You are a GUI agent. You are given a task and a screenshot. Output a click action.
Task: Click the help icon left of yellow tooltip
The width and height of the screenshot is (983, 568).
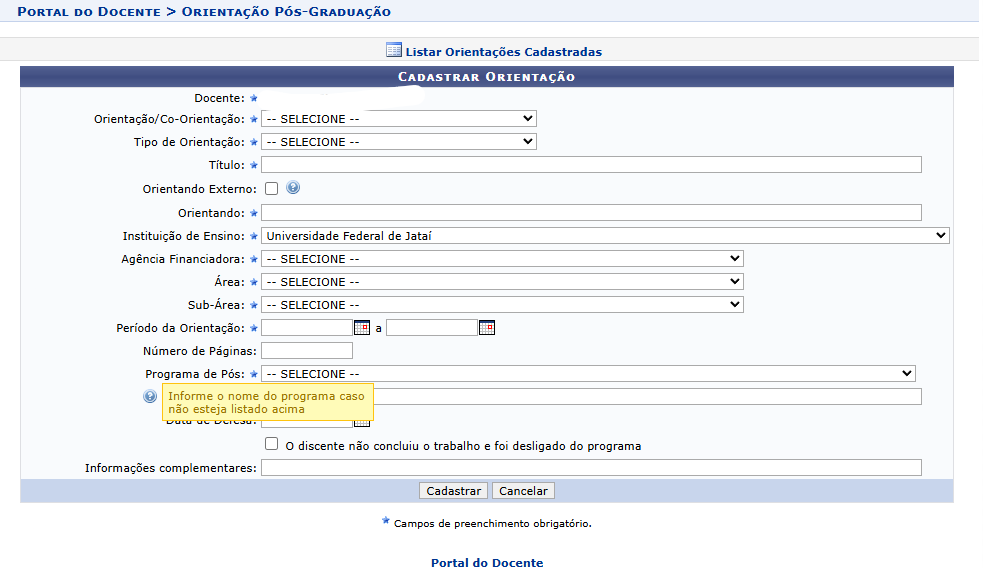coord(150,396)
